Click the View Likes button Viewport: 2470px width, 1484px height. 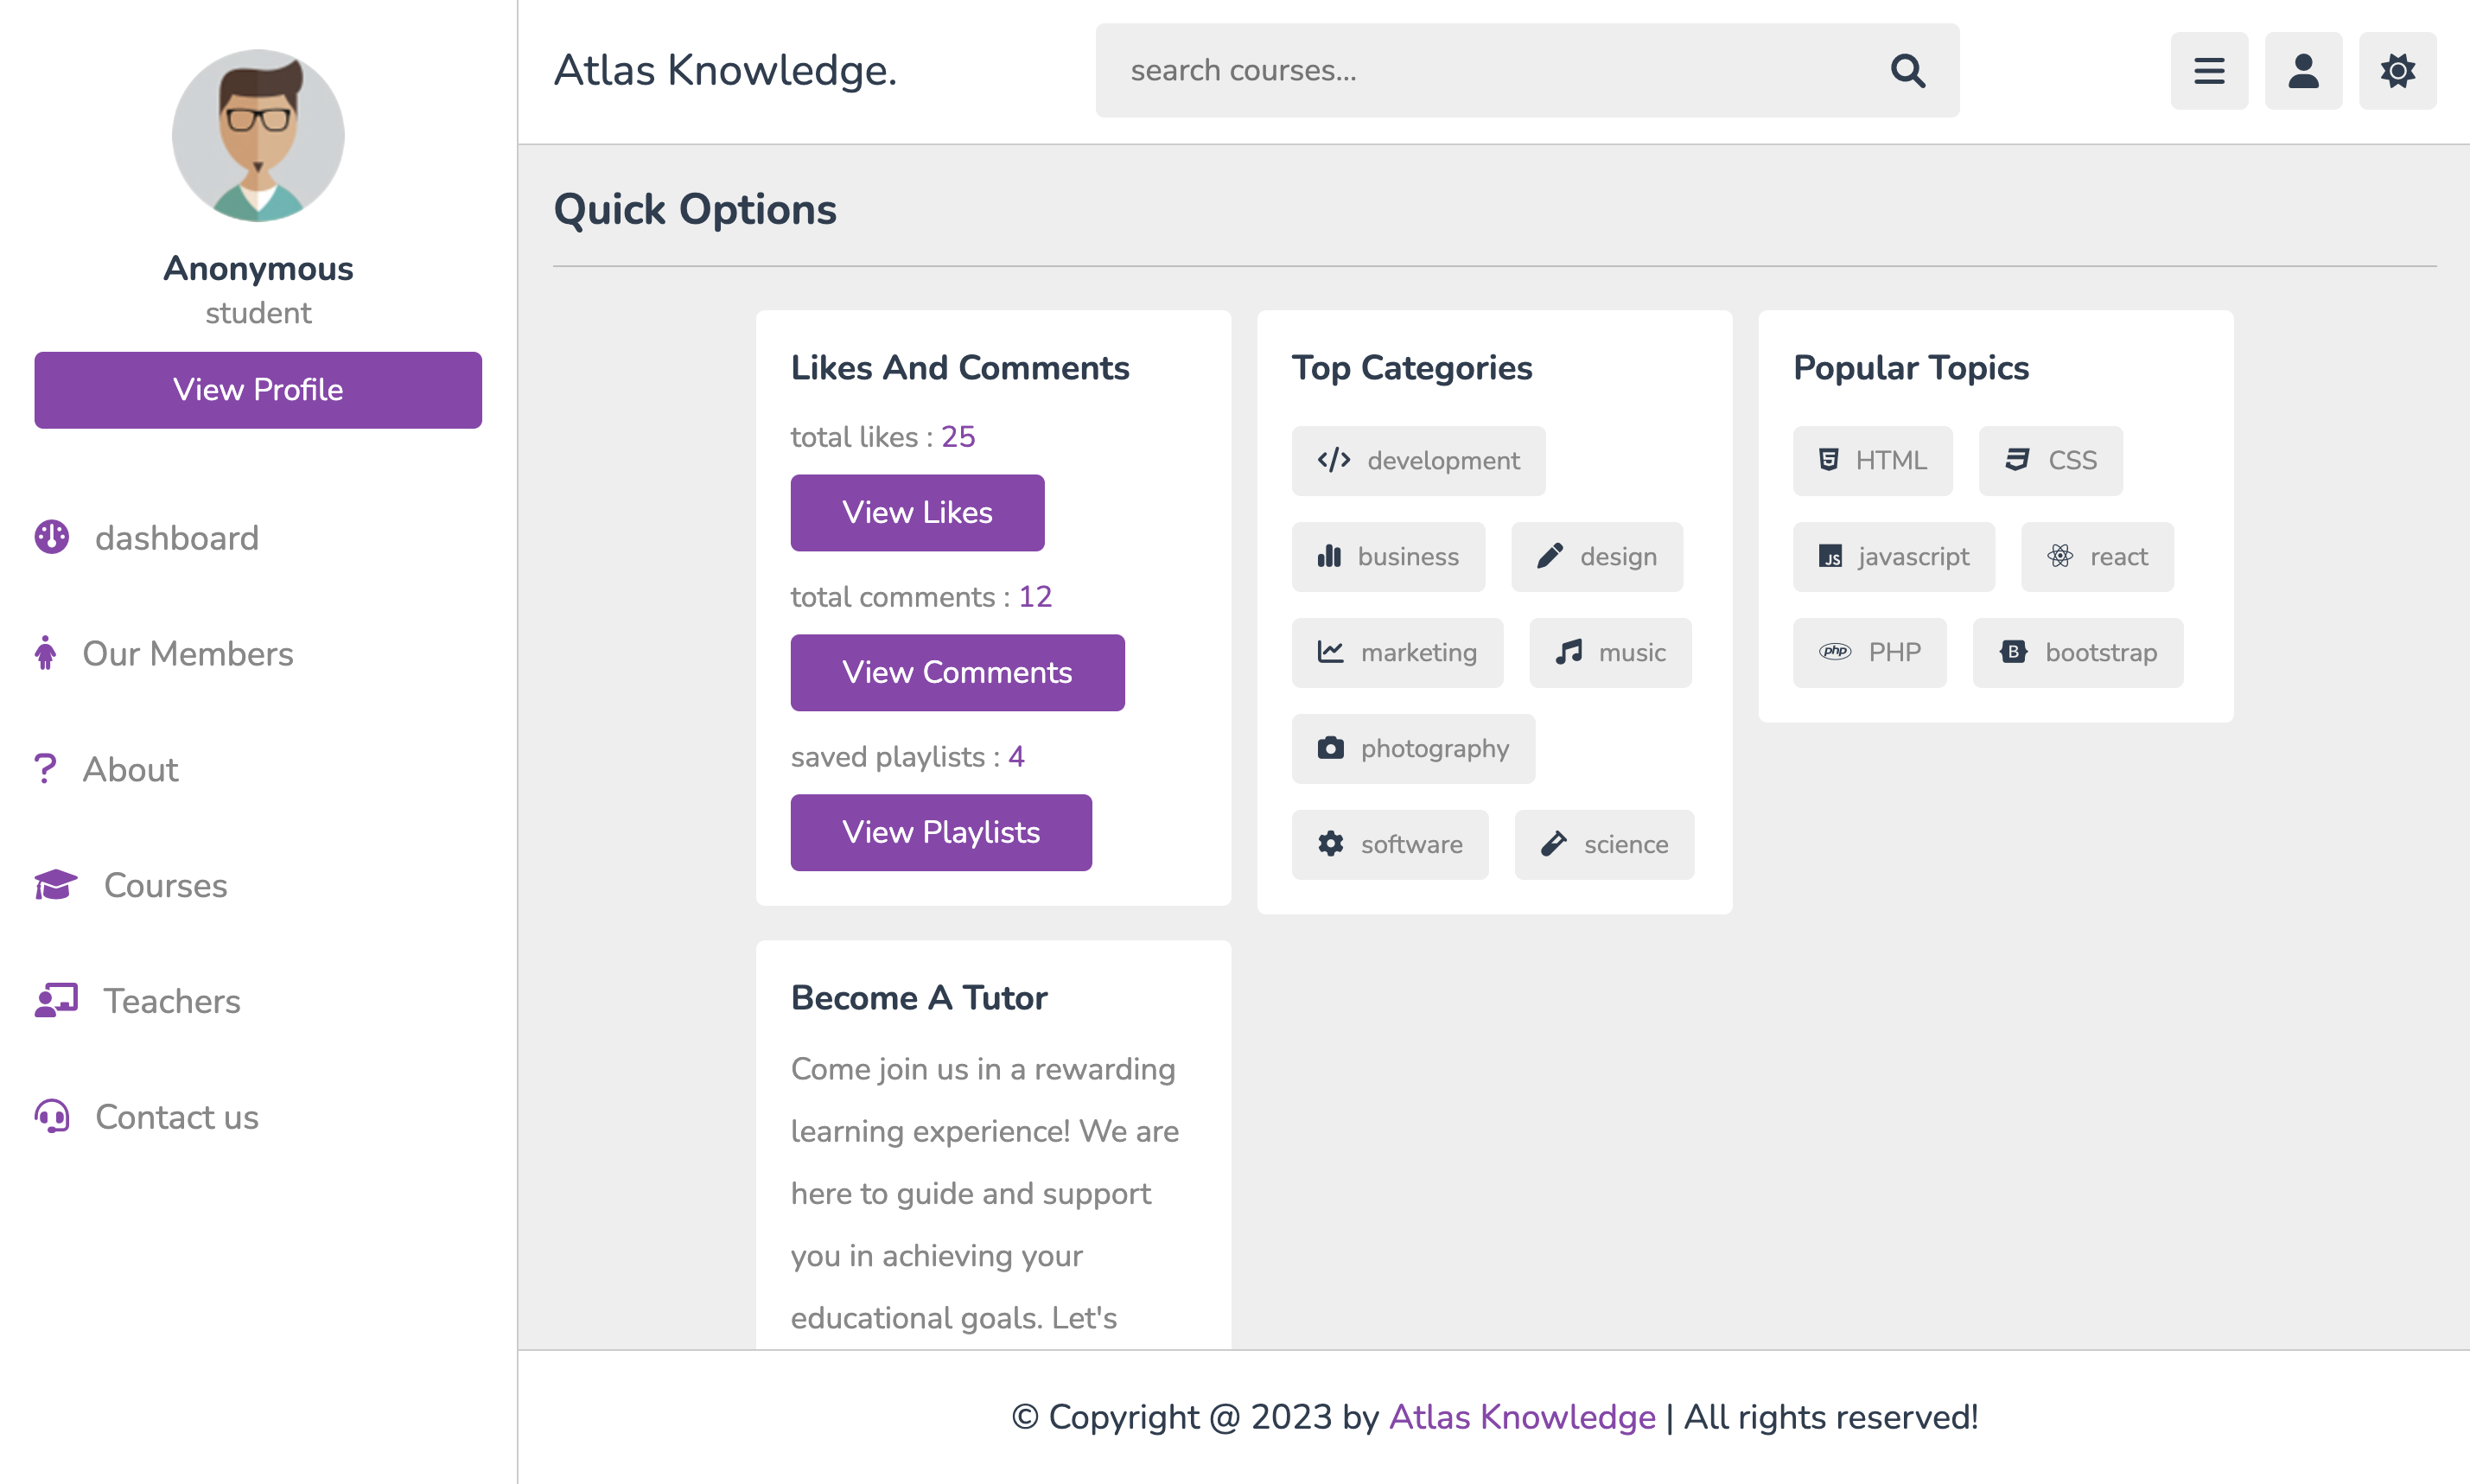pos(917,512)
